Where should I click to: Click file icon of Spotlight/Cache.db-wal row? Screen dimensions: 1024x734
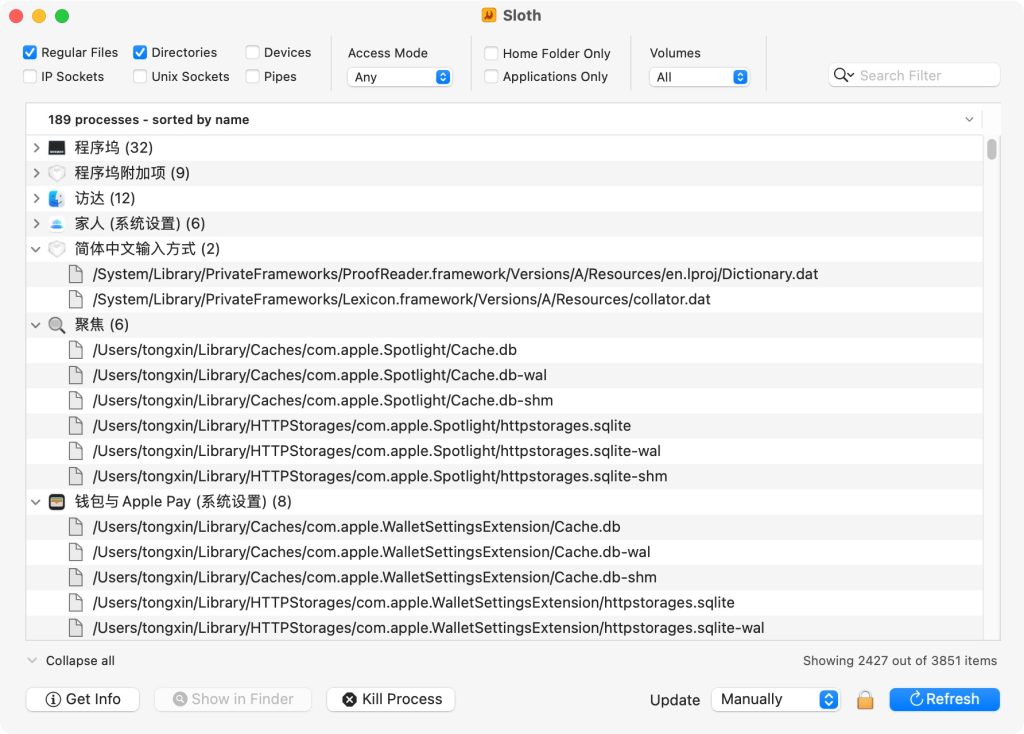[76, 375]
